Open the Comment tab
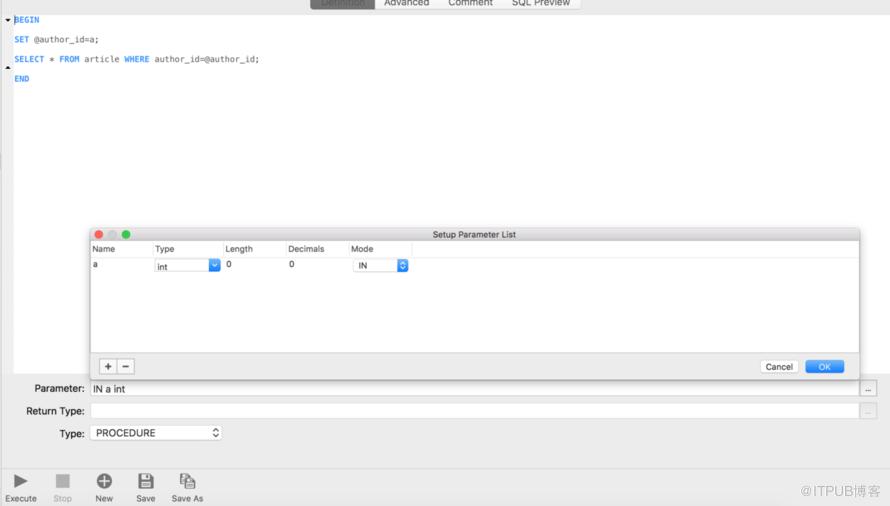Image resolution: width=890 pixels, height=506 pixels. [471, 3]
